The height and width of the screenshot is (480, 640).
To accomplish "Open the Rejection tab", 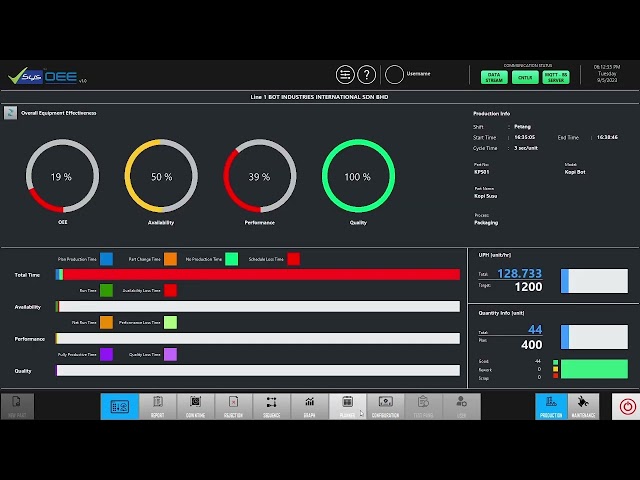I will [x=233, y=407].
